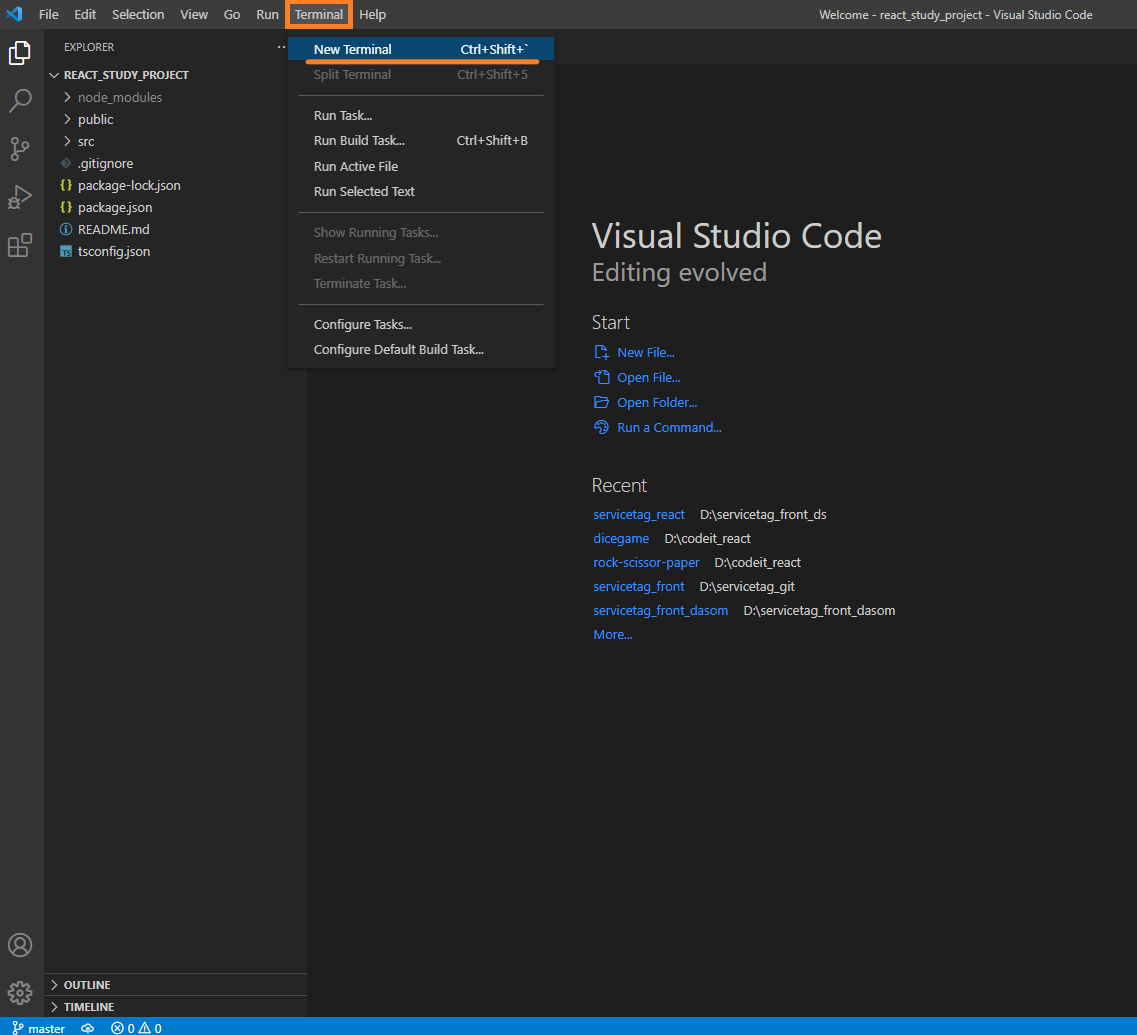Open the Edit menu
1137x1035 pixels.
coord(85,15)
